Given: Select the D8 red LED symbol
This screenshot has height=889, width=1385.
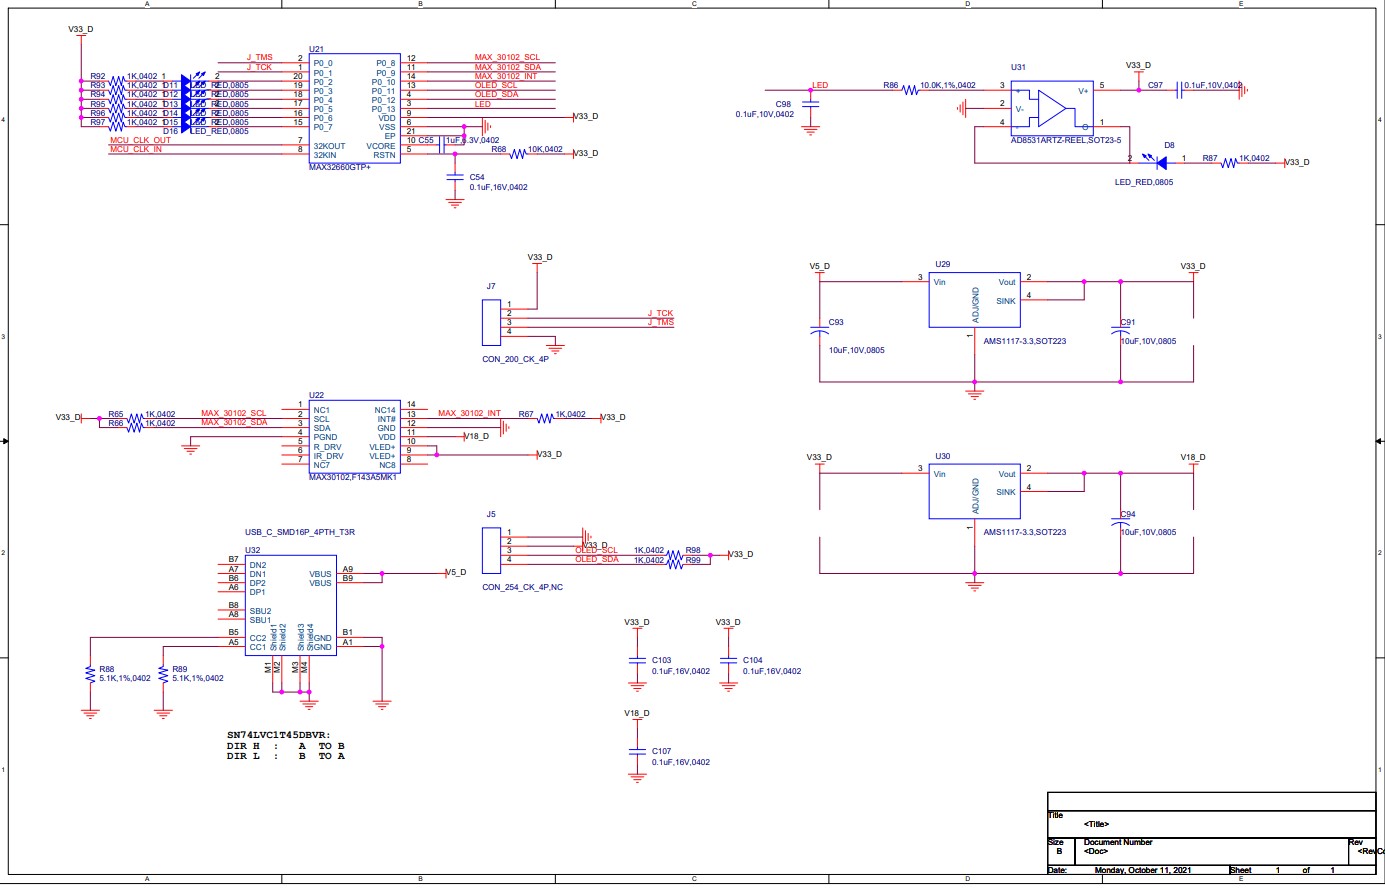Looking at the screenshot, I should point(1161,161).
